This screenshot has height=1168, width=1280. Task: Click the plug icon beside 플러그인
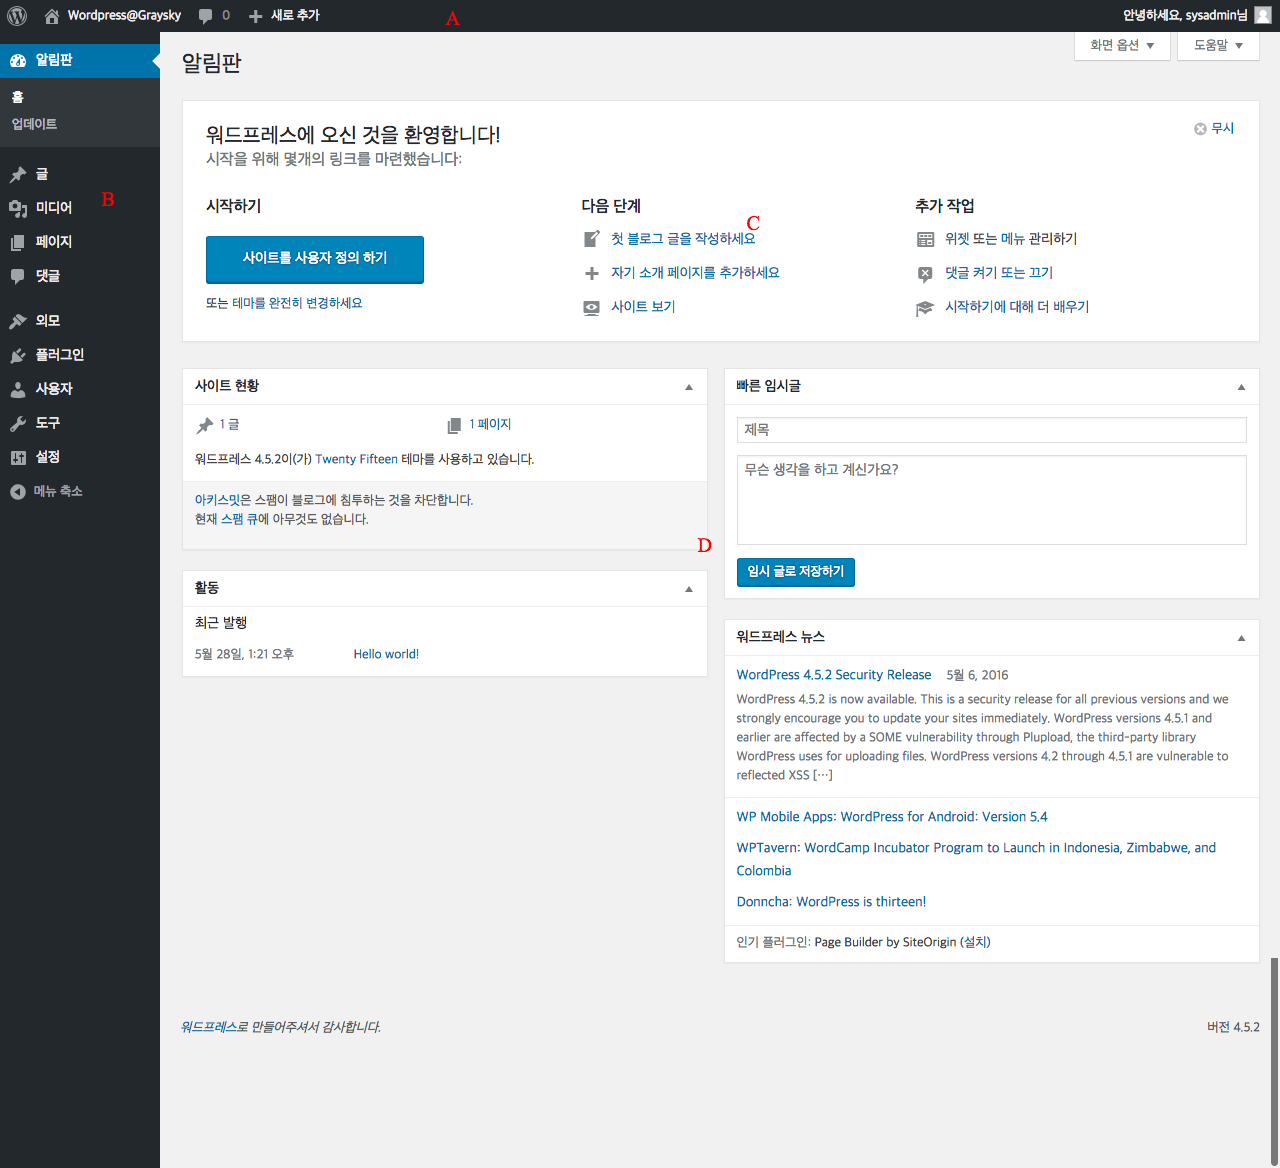pyautogui.click(x=18, y=355)
